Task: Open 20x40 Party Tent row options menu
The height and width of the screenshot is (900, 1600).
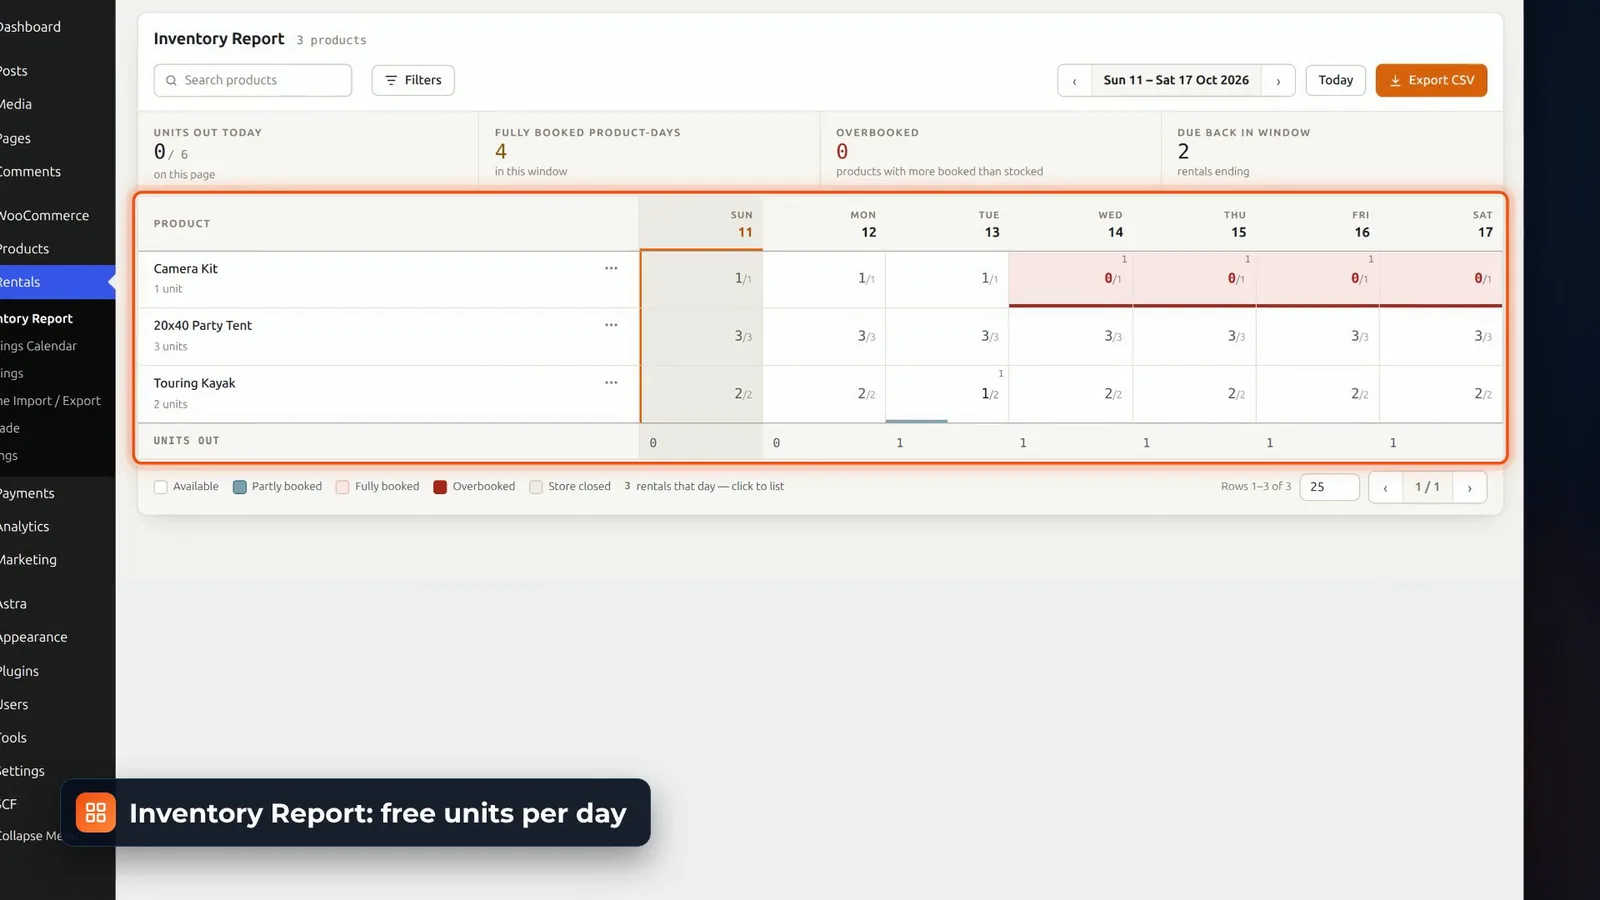Action: coord(611,325)
